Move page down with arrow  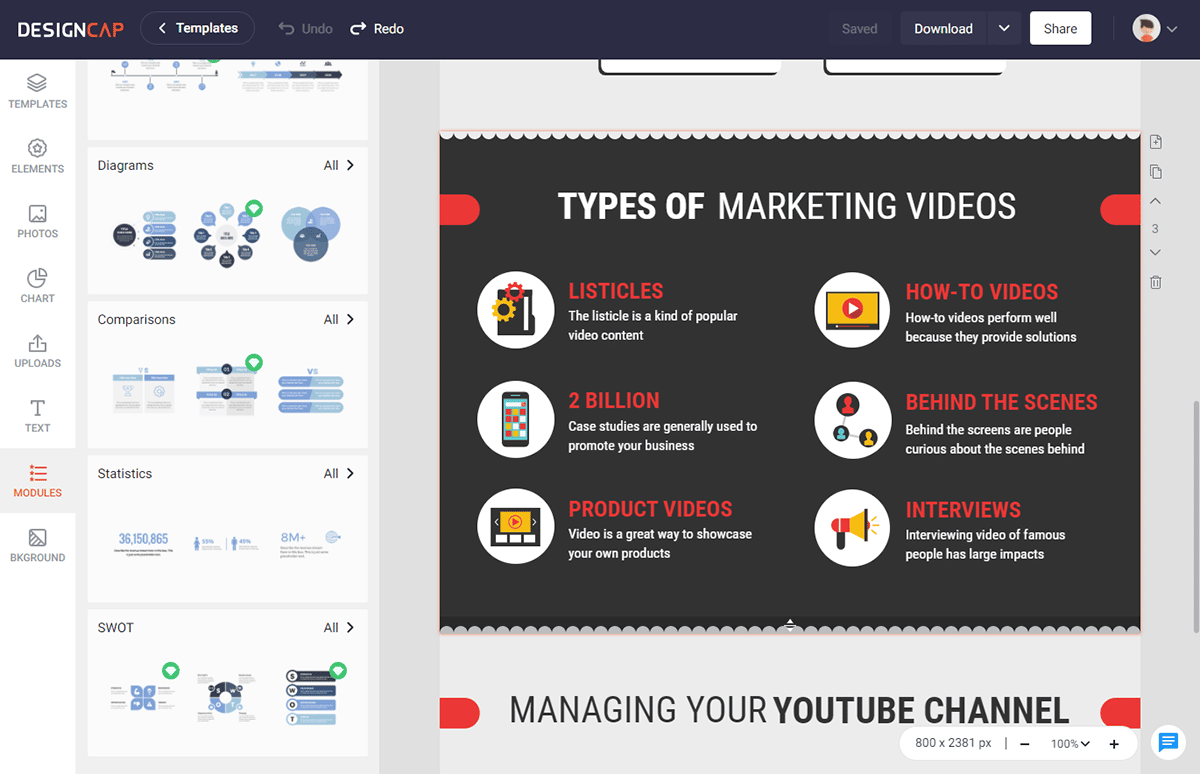1156,252
